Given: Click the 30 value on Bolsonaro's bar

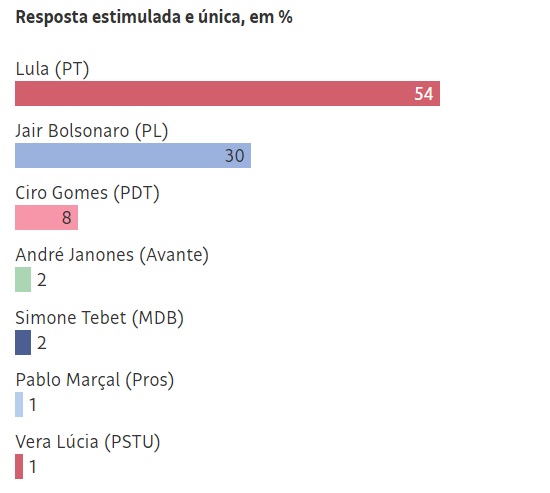Looking at the screenshot, I should [235, 155].
